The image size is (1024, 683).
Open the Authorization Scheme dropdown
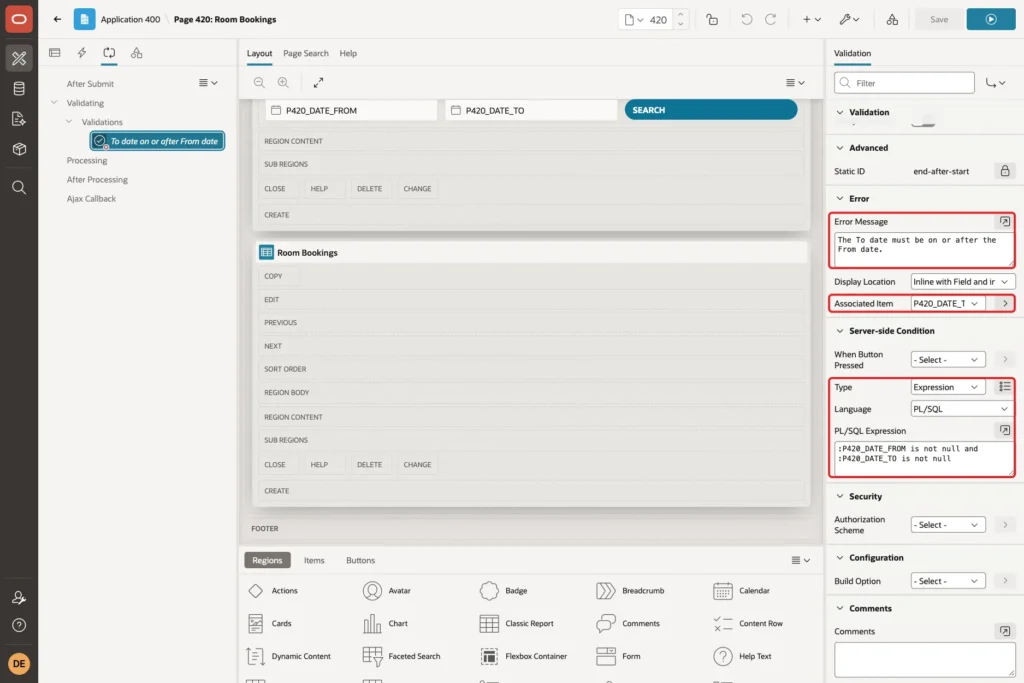point(948,525)
